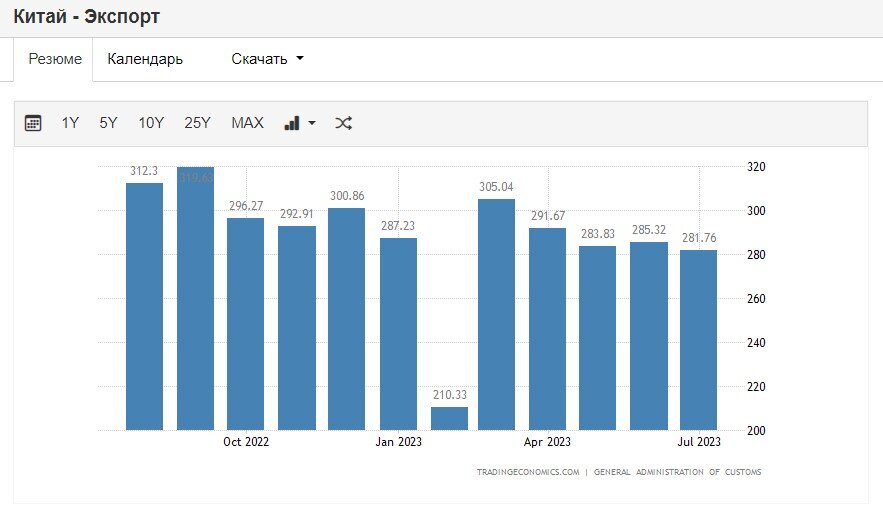Click the Jan 2023 axis label
883x517 pixels.
point(399,442)
